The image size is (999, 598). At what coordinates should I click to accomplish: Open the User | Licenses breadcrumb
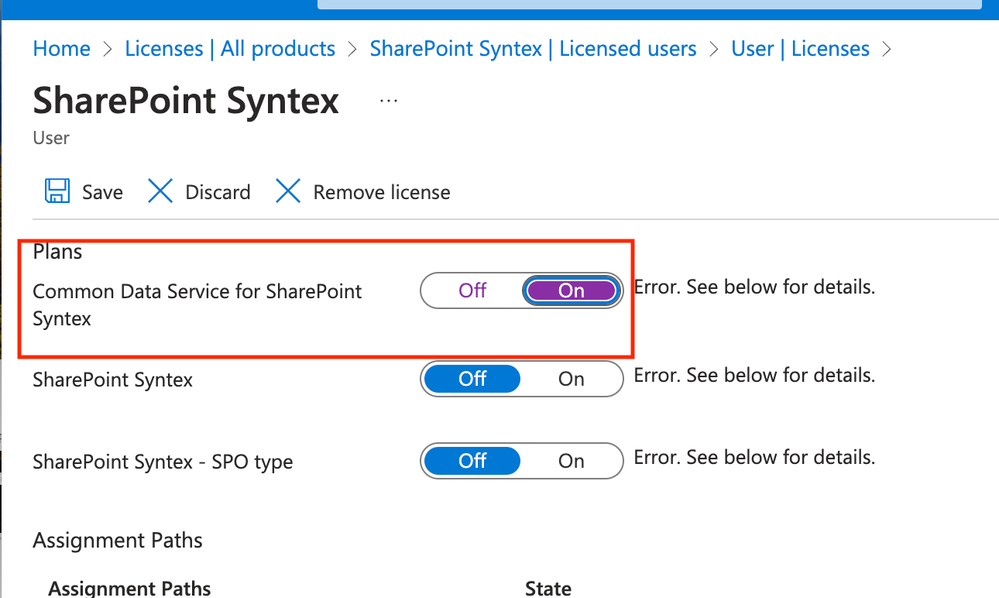tap(800, 49)
